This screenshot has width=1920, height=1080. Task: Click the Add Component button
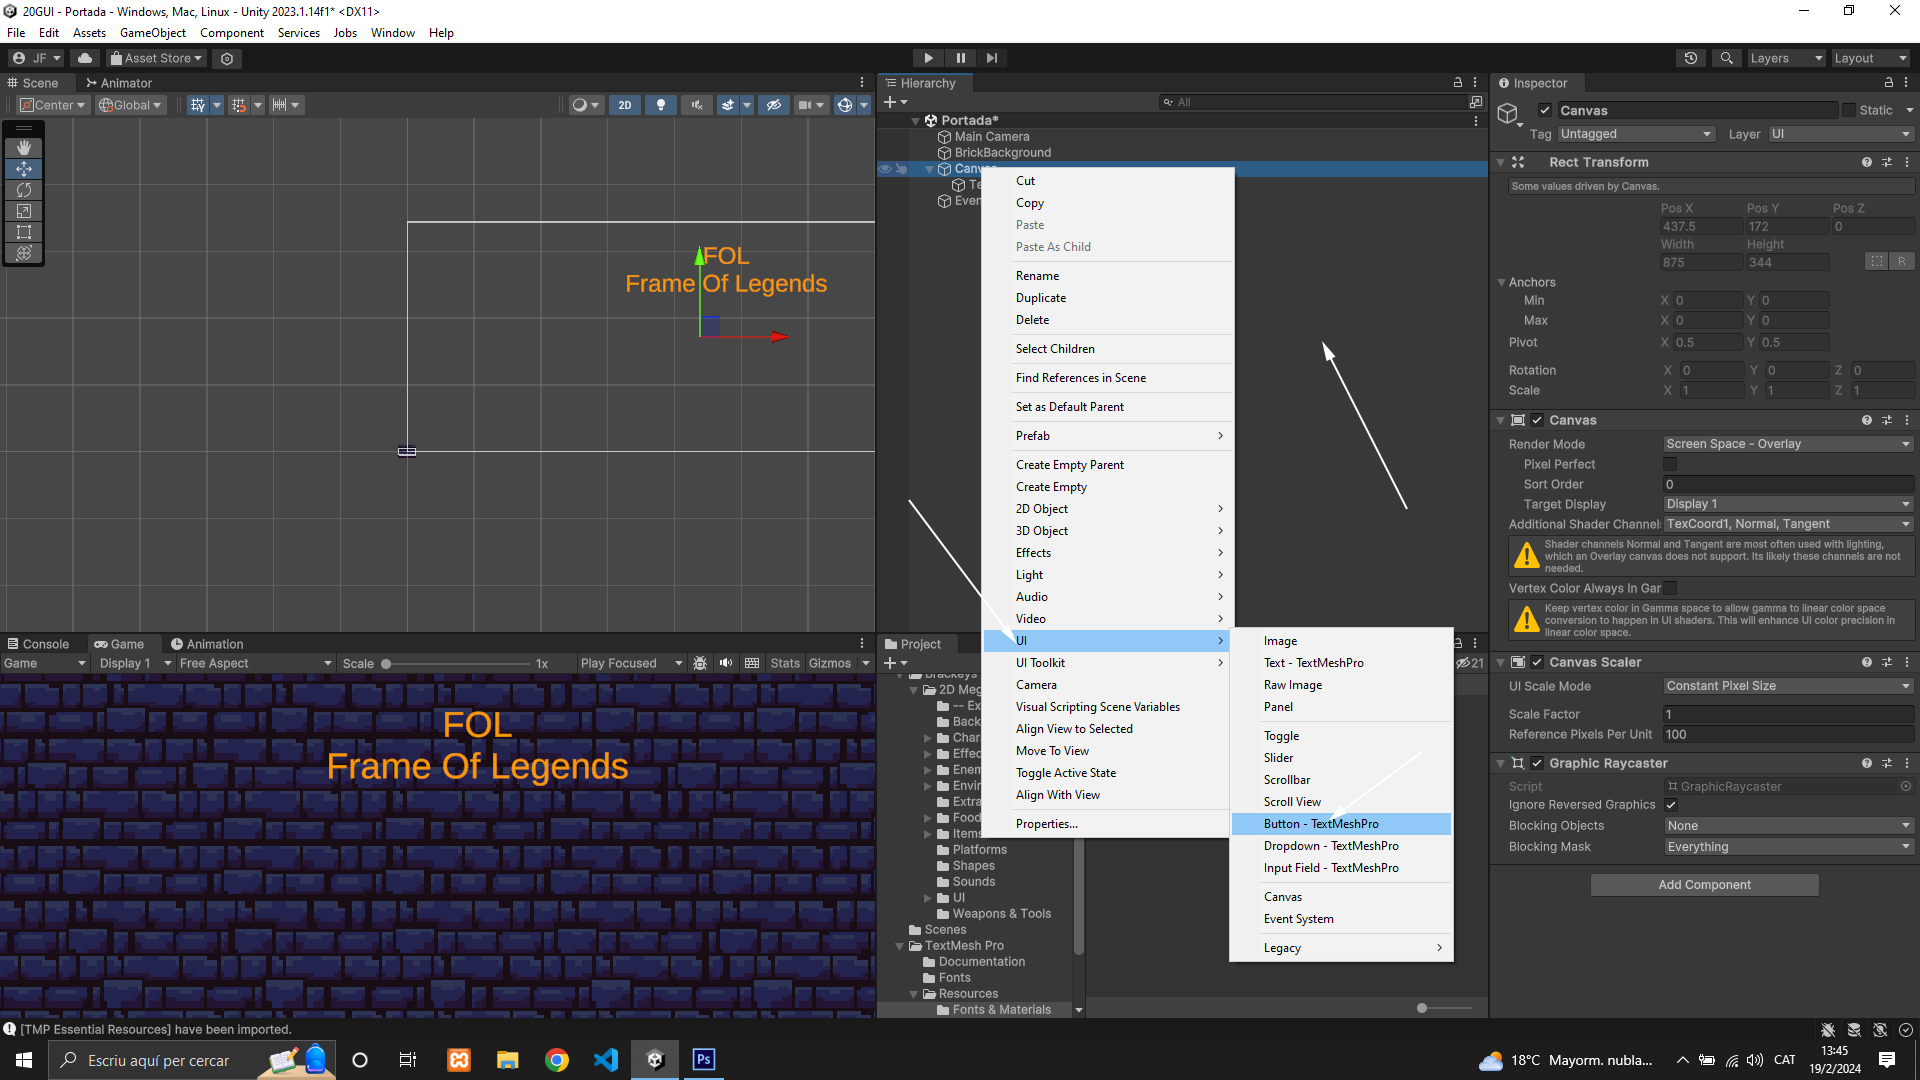1704,885
